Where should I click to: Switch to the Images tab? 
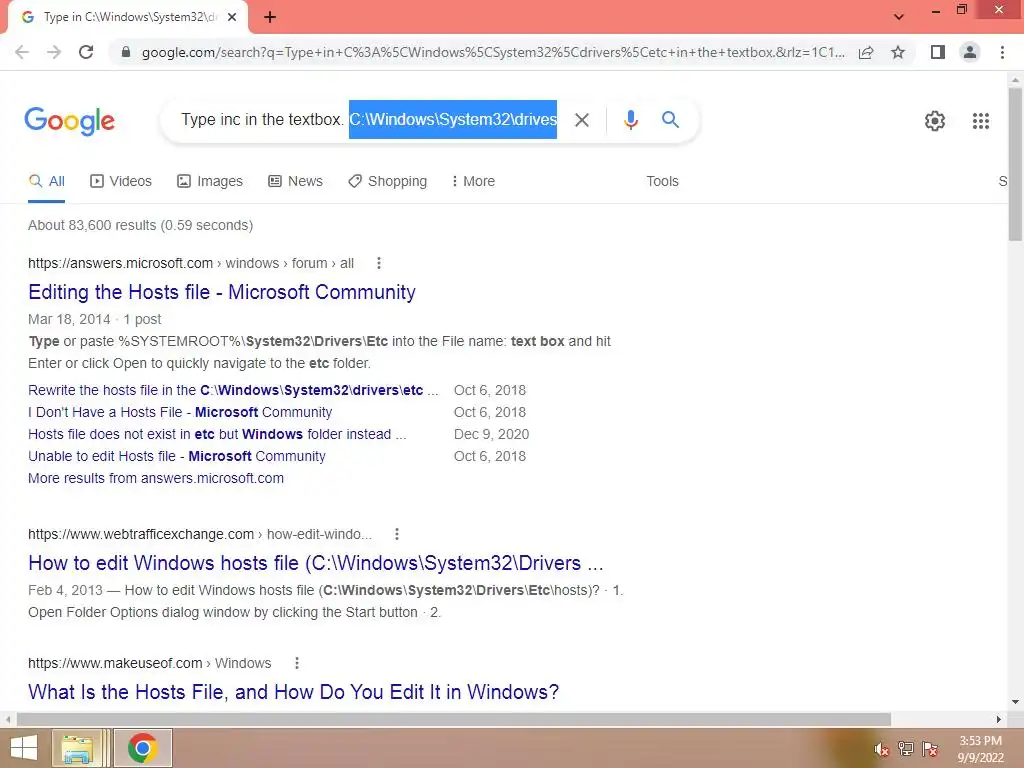[x=210, y=182]
